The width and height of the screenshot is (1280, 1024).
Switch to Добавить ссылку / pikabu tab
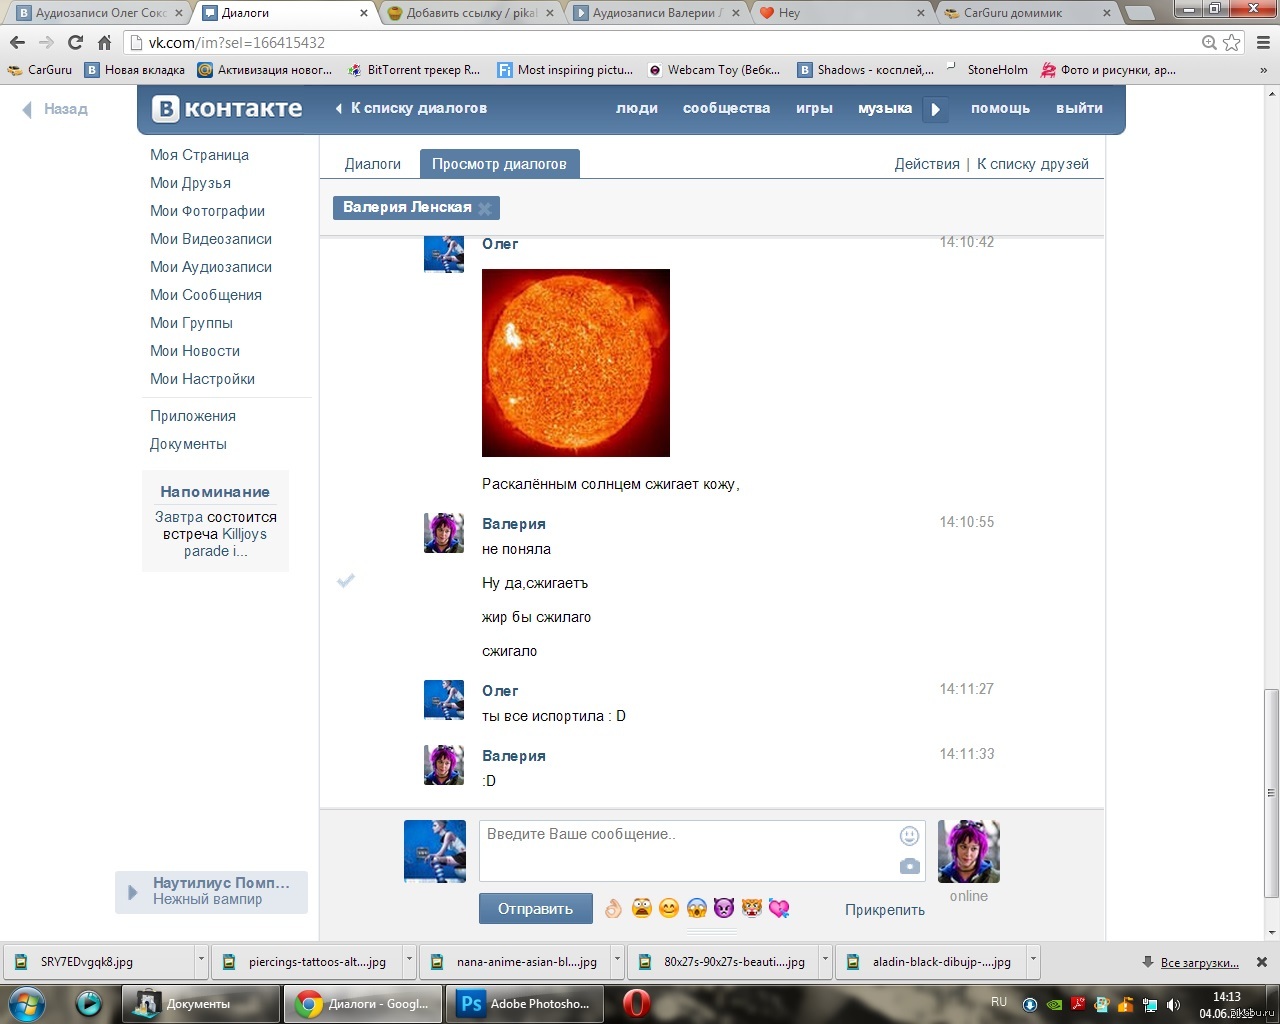[x=470, y=13]
